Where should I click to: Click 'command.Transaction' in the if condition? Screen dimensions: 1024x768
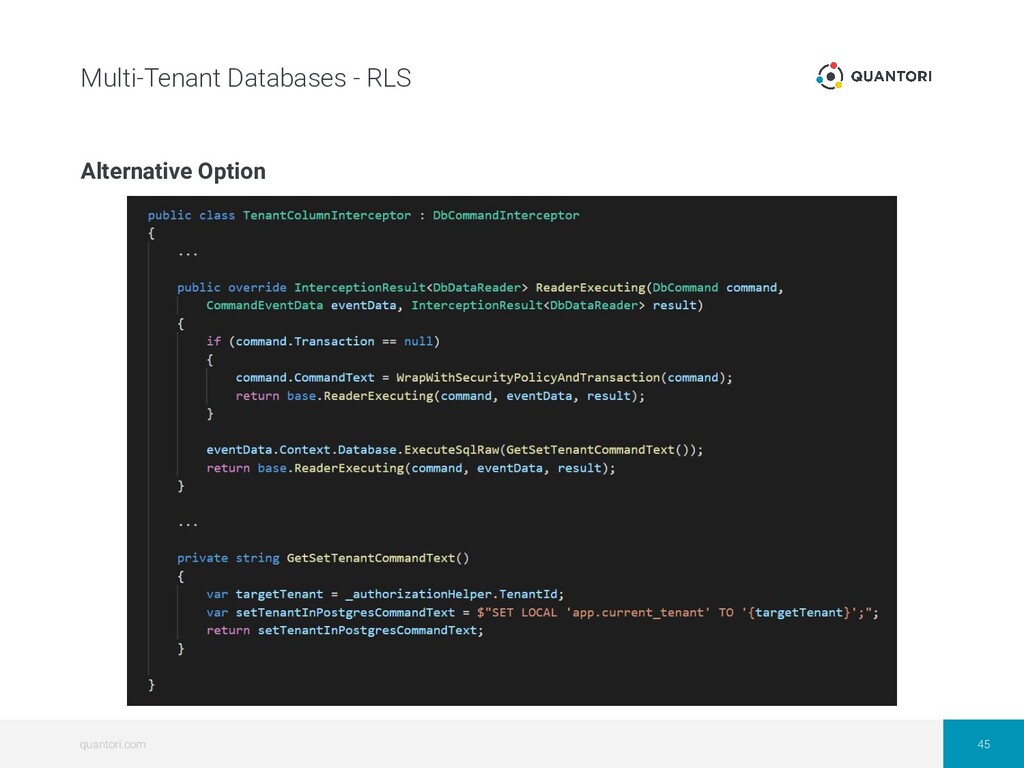pyautogui.click(x=305, y=342)
